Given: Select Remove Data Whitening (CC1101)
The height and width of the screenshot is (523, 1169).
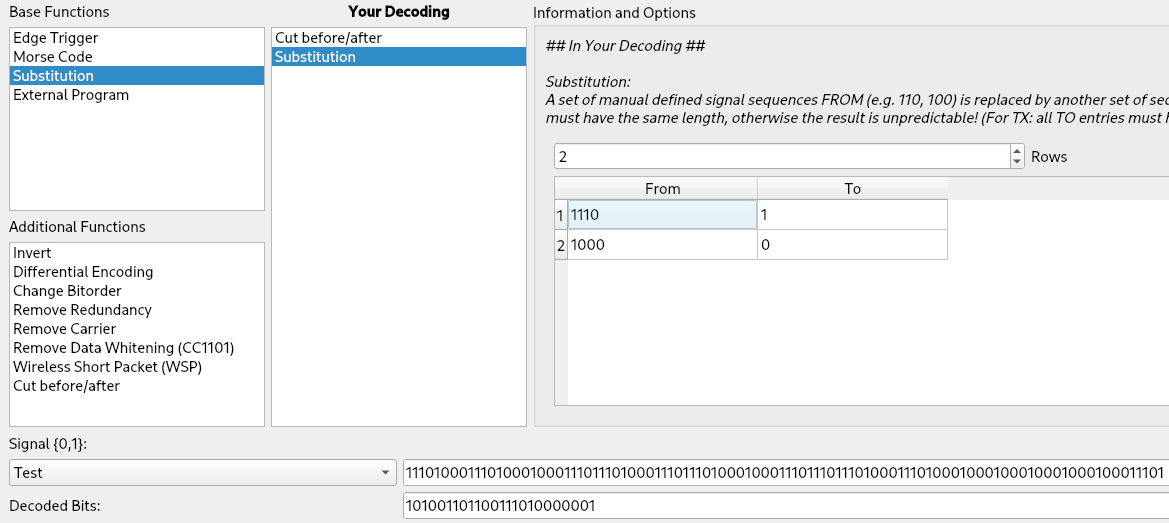Looking at the screenshot, I should coord(123,348).
